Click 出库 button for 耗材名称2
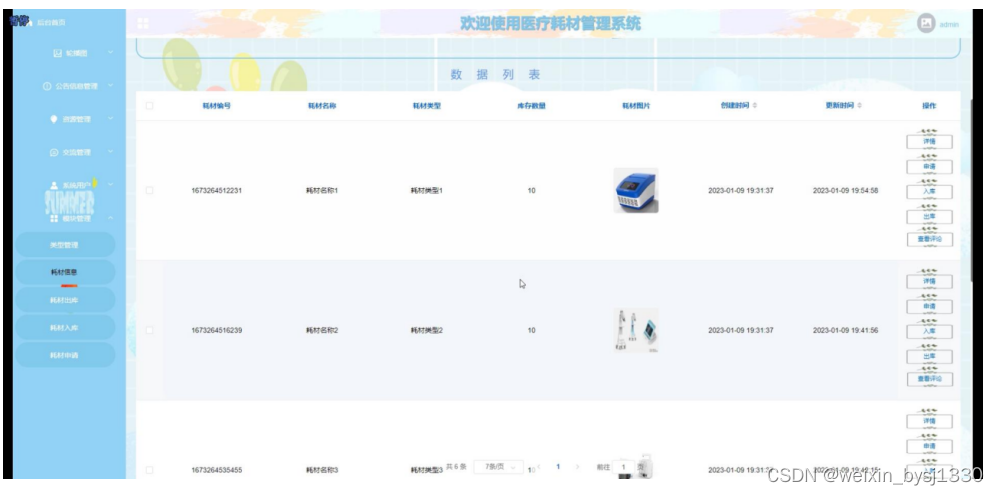The image size is (999, 495). click(930, 357)
